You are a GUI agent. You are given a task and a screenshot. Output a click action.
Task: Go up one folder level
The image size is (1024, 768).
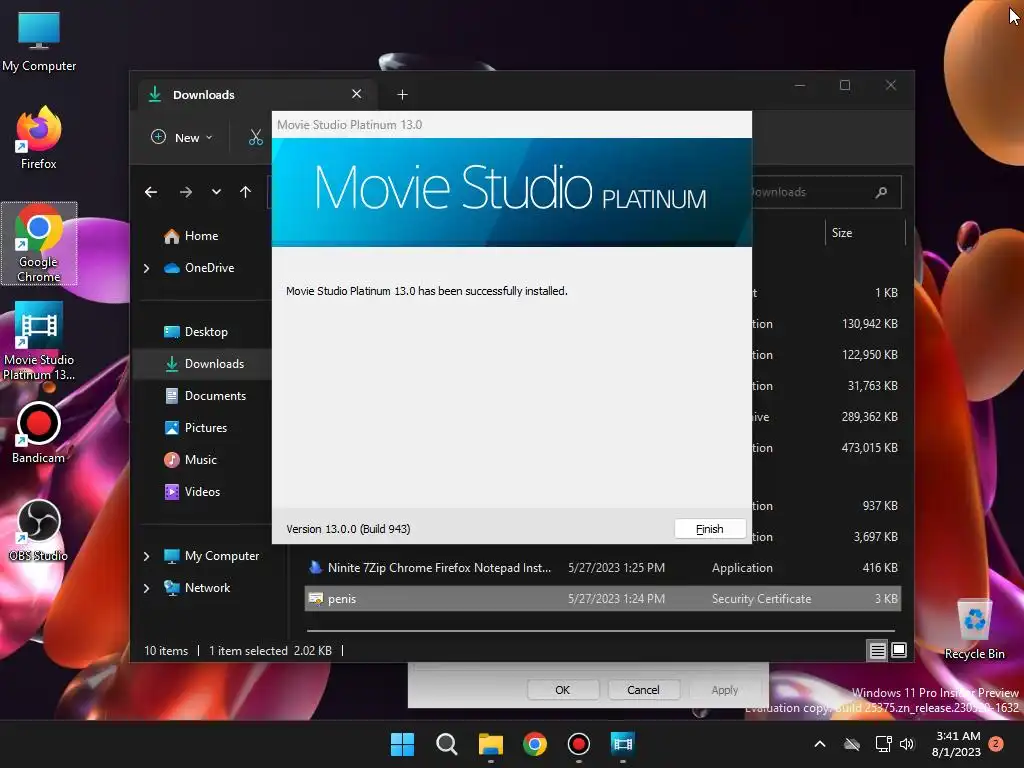click(x=246, y=192)
